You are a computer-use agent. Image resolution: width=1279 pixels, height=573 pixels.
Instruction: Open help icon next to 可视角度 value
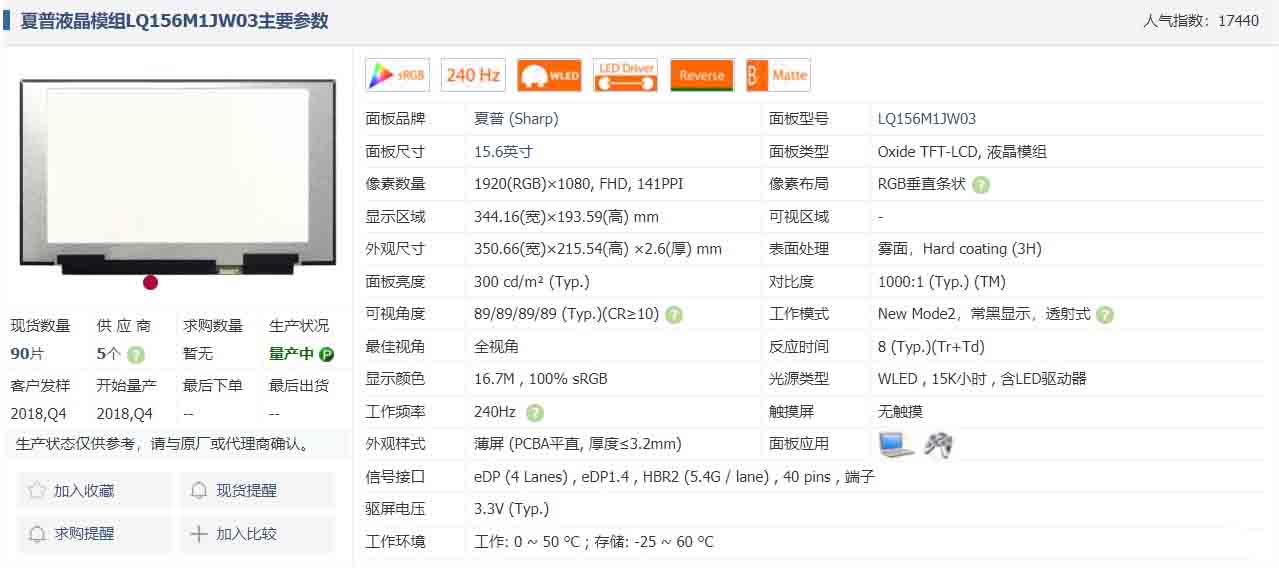[x=674, y=315]
